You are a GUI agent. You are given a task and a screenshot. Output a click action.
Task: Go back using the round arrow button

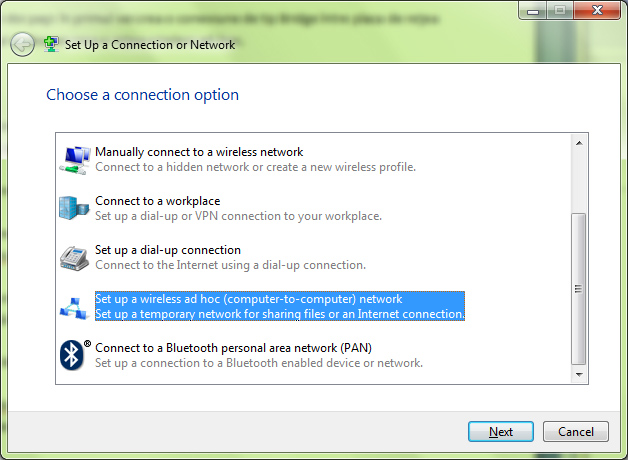[22, 44]
